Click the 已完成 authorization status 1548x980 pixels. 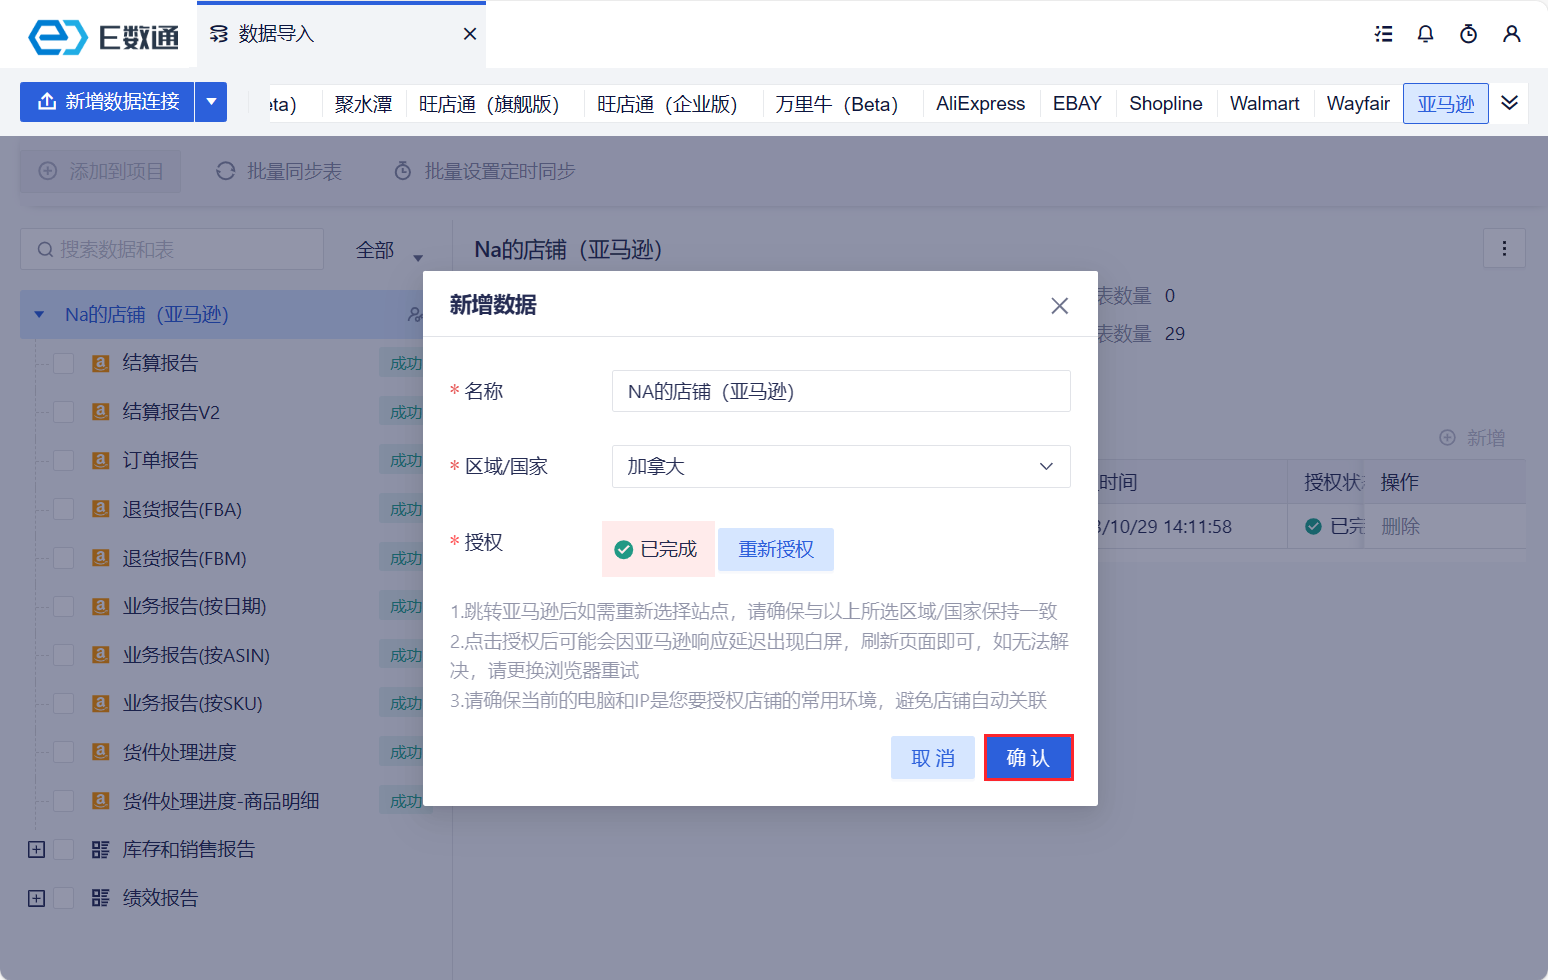click(x=658, y=549)
